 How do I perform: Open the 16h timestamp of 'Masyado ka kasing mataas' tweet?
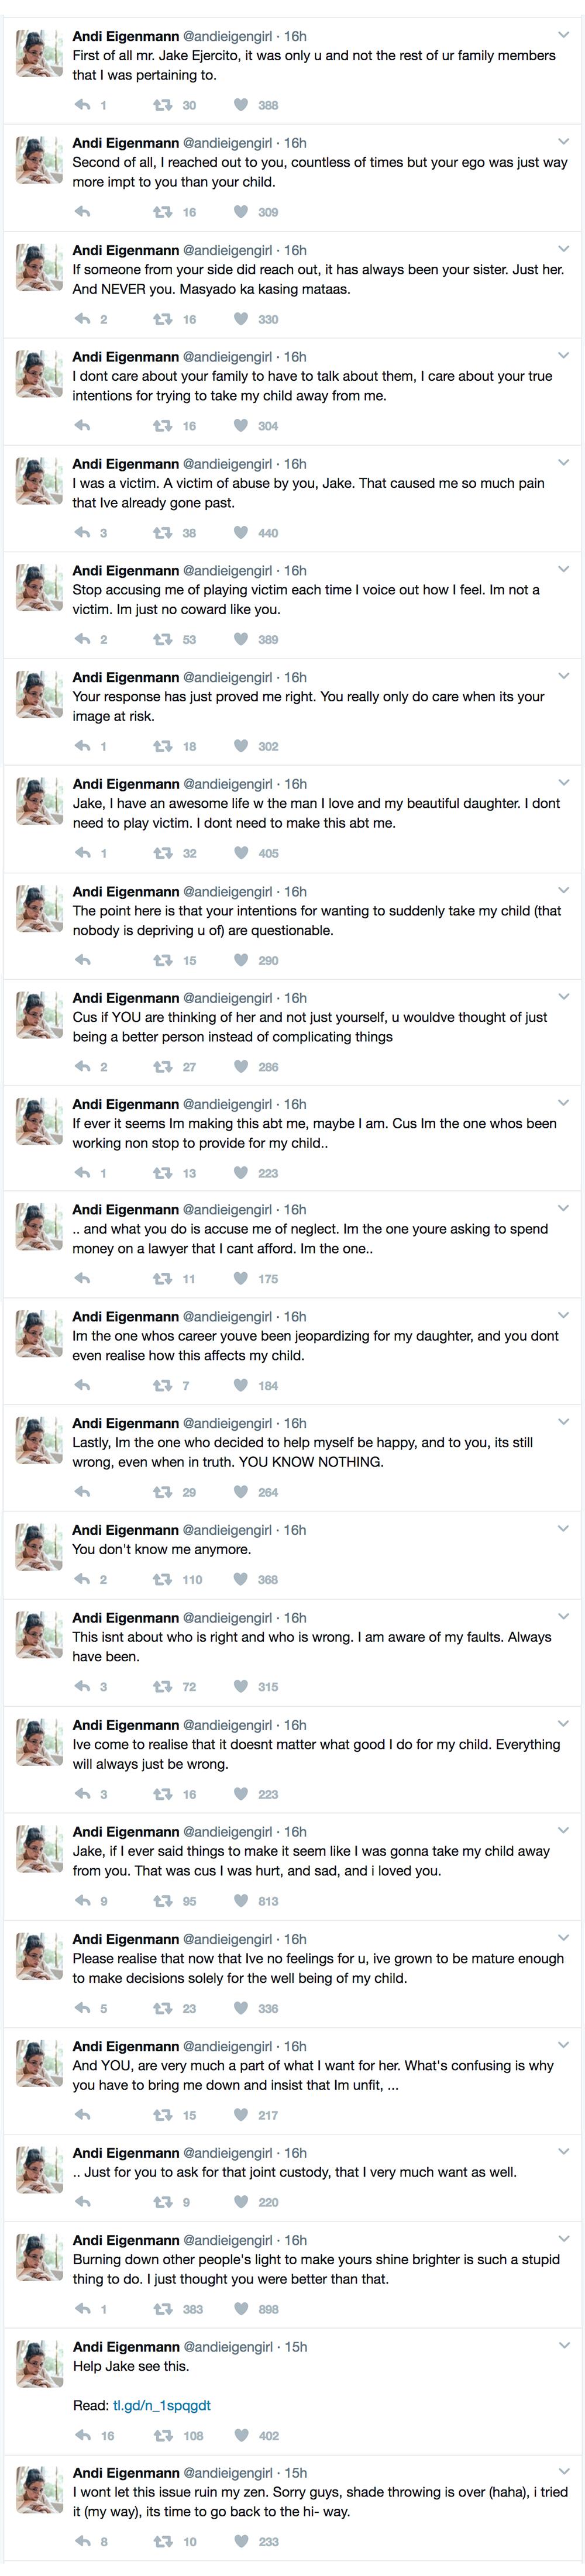click(x=295, y=250)
